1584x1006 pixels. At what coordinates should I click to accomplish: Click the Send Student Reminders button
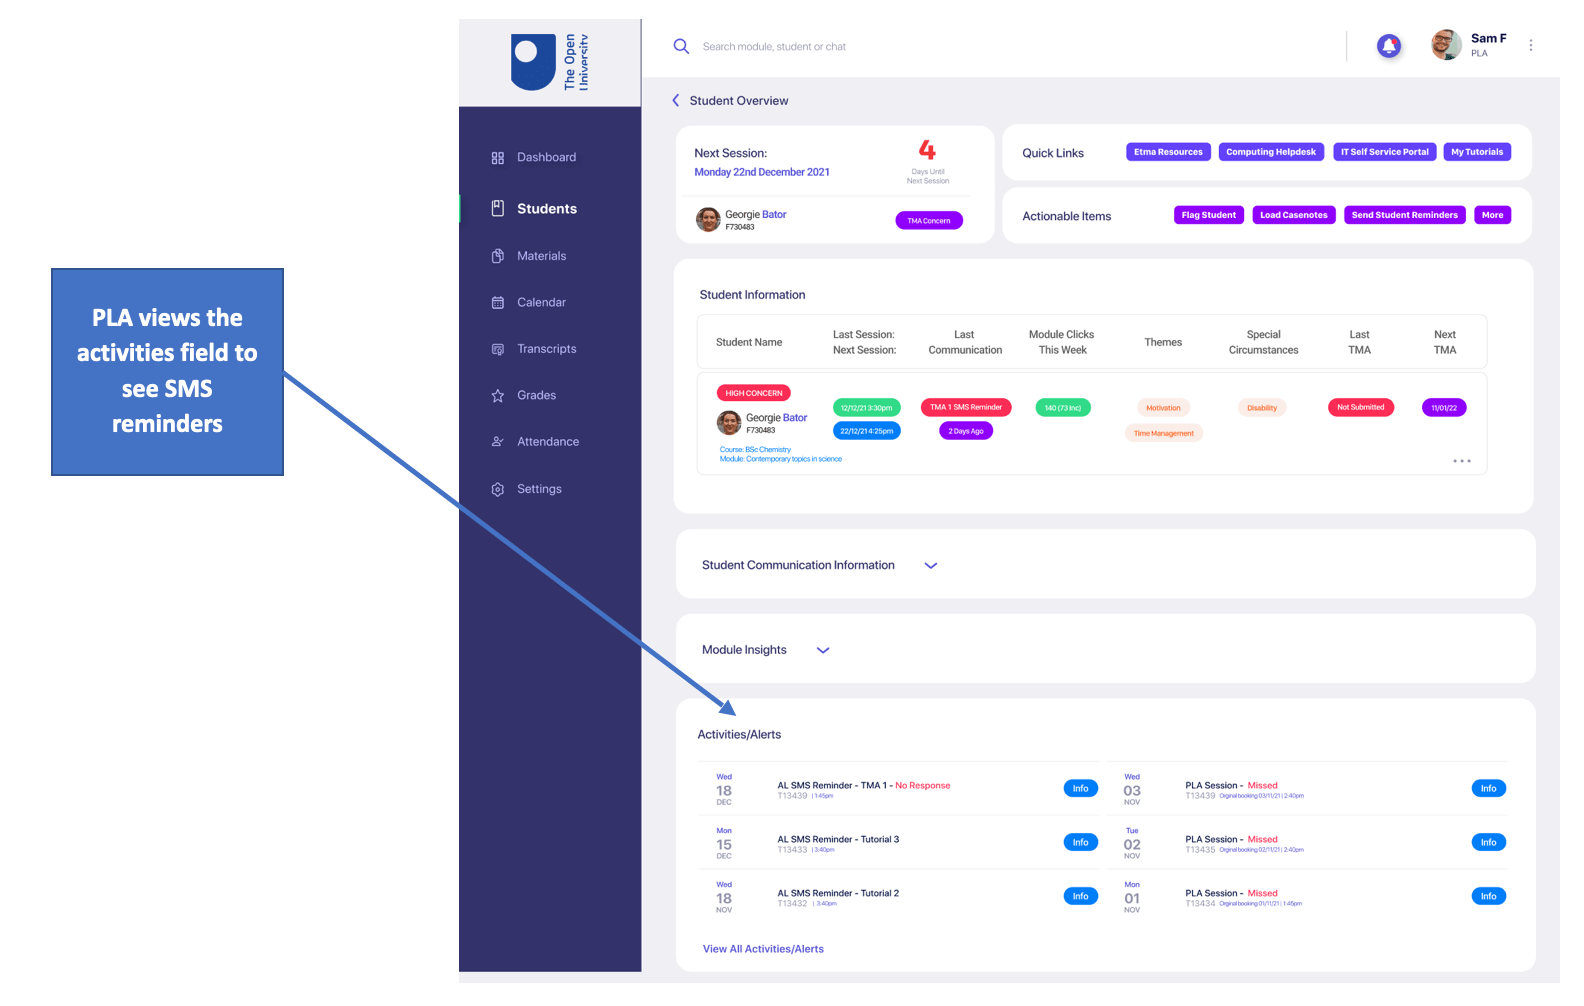(x=1404, y=215)
